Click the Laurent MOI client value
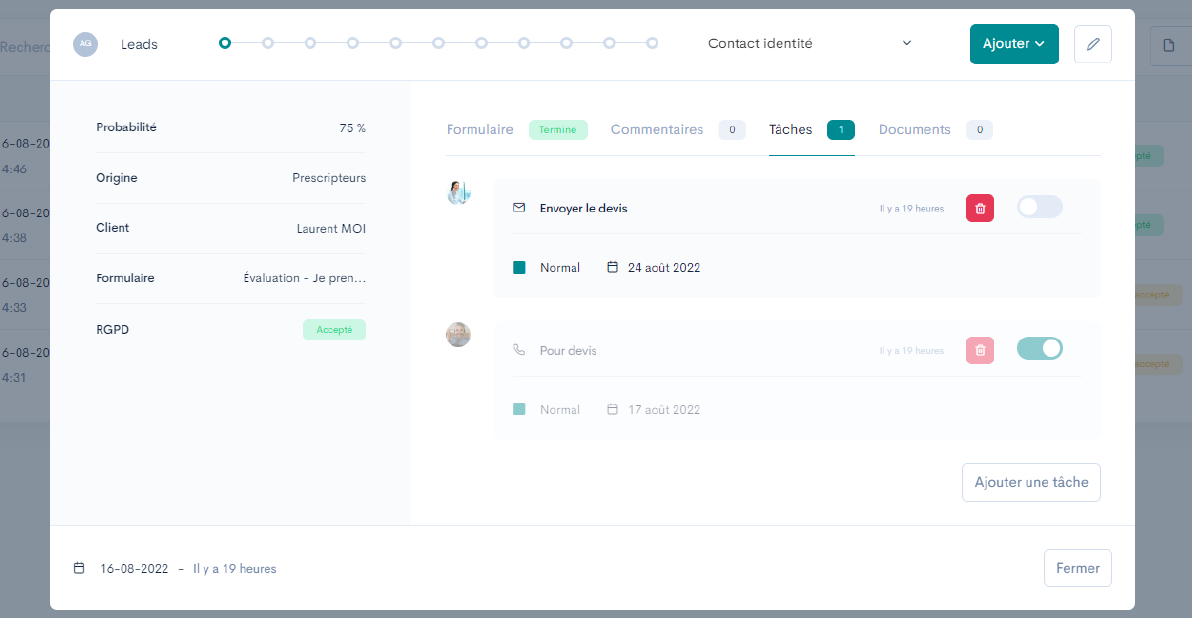The height and width of the screenshot is (618, 1192). 331,229
